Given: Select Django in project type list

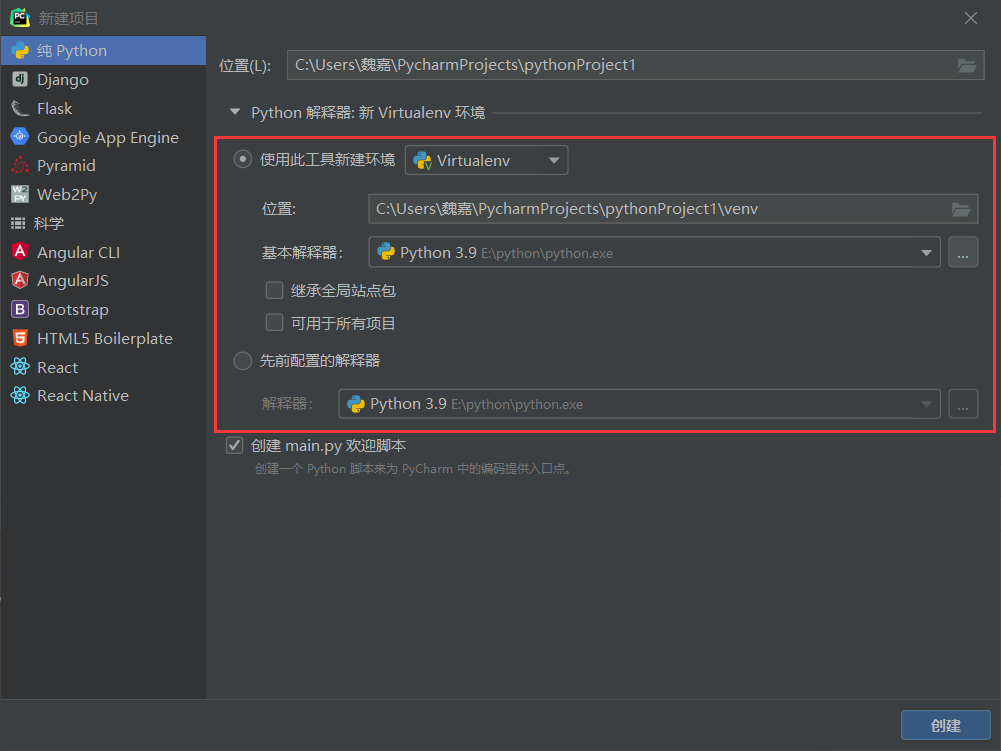Looking at the screenshot, I should click(103, 79).
